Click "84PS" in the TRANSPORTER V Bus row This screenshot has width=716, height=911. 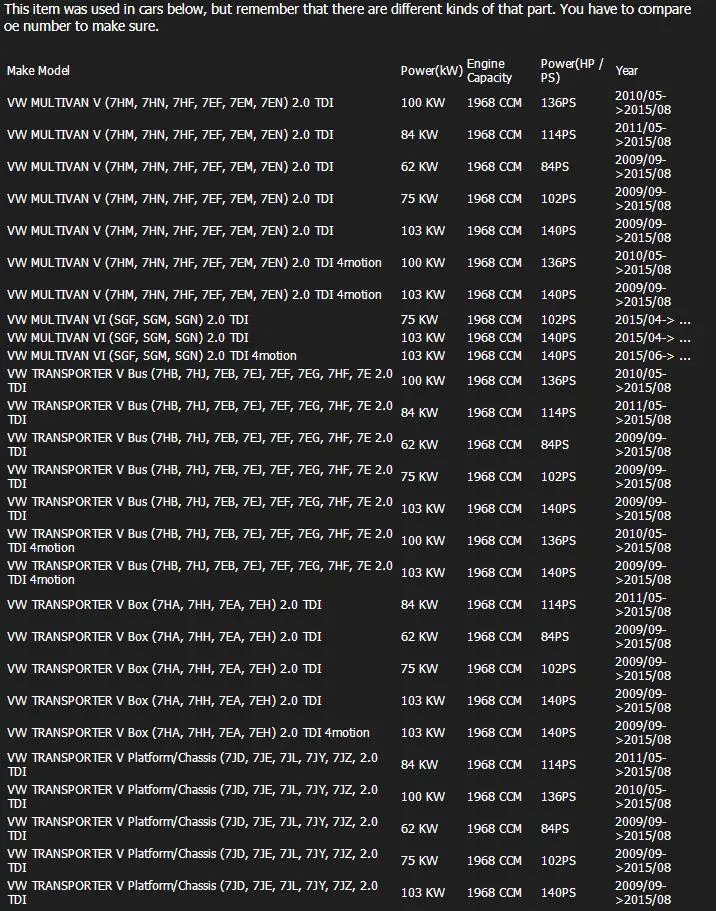click(x=555, y=445)
